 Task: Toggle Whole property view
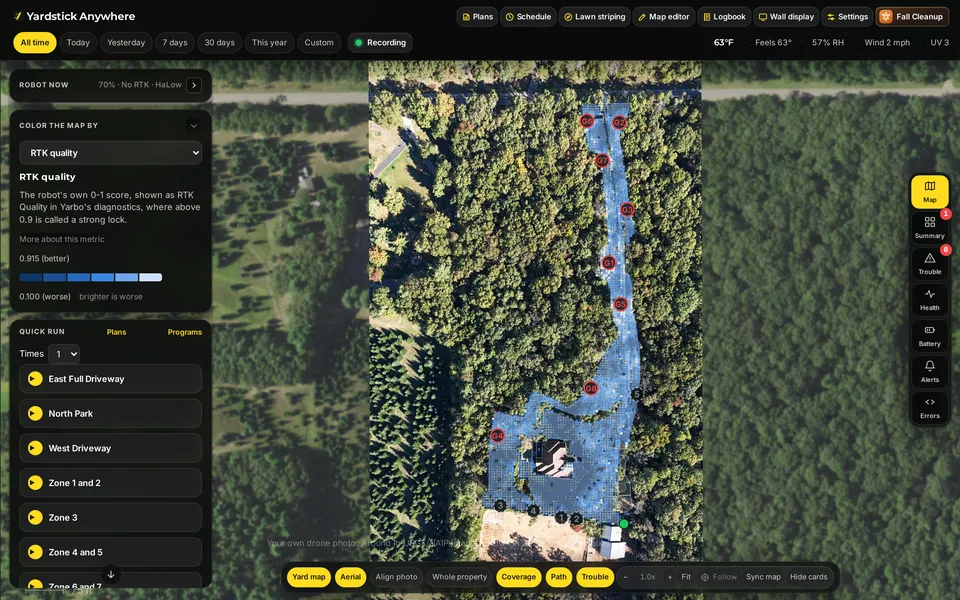459,577
